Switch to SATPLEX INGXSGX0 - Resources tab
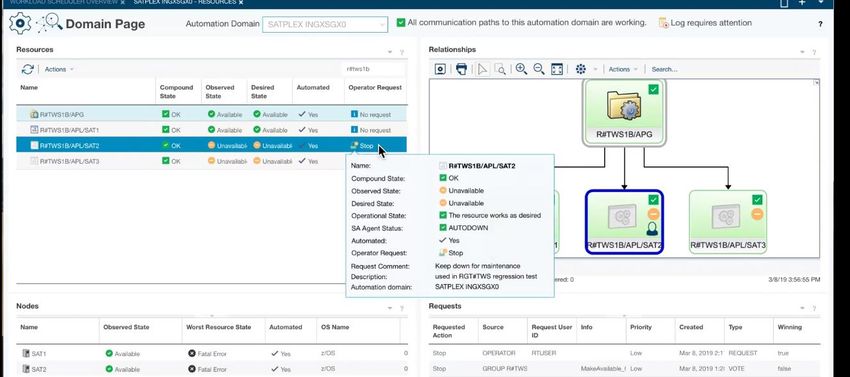850x377 pixels. point(184,2)
